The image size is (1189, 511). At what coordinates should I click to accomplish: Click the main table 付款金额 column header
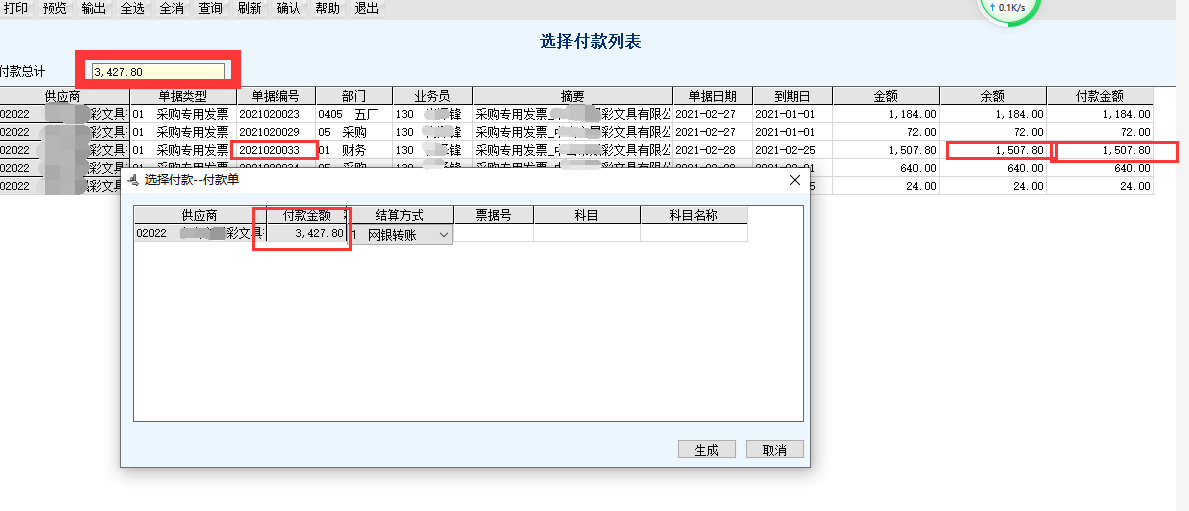(x=1100, y=96)
